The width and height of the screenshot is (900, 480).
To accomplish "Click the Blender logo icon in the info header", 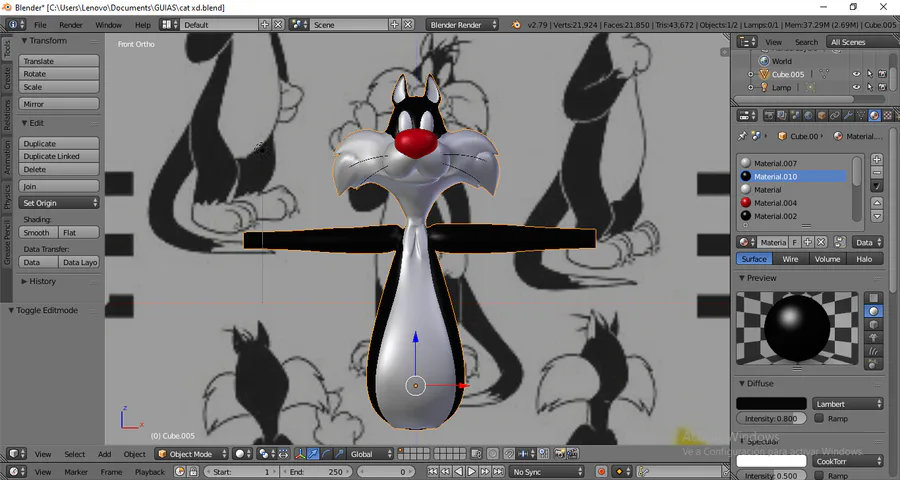I will [x=516, y=25].
